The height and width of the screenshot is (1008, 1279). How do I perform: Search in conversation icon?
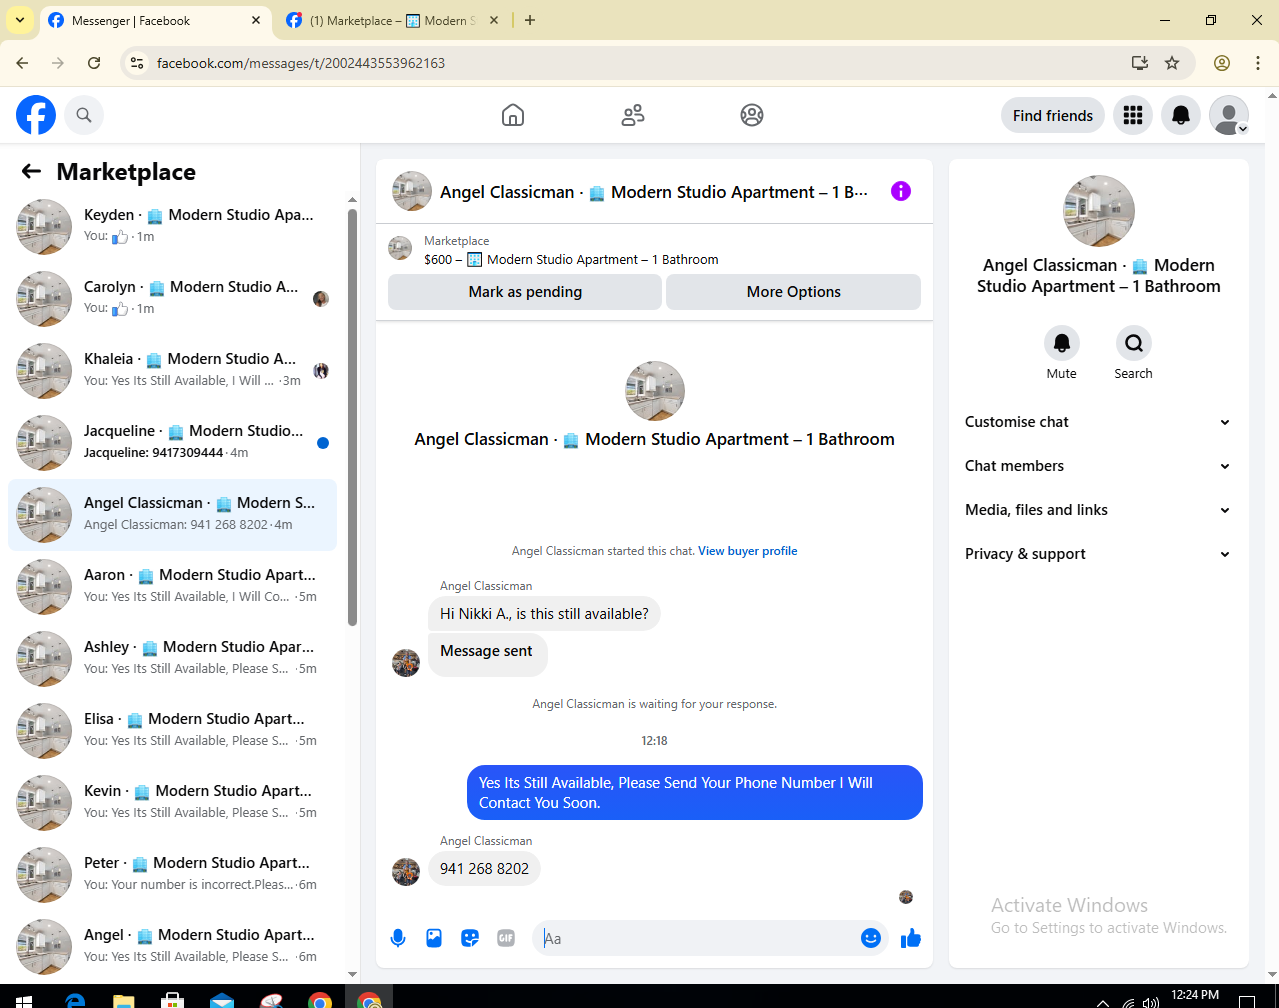coord(1134,343)
